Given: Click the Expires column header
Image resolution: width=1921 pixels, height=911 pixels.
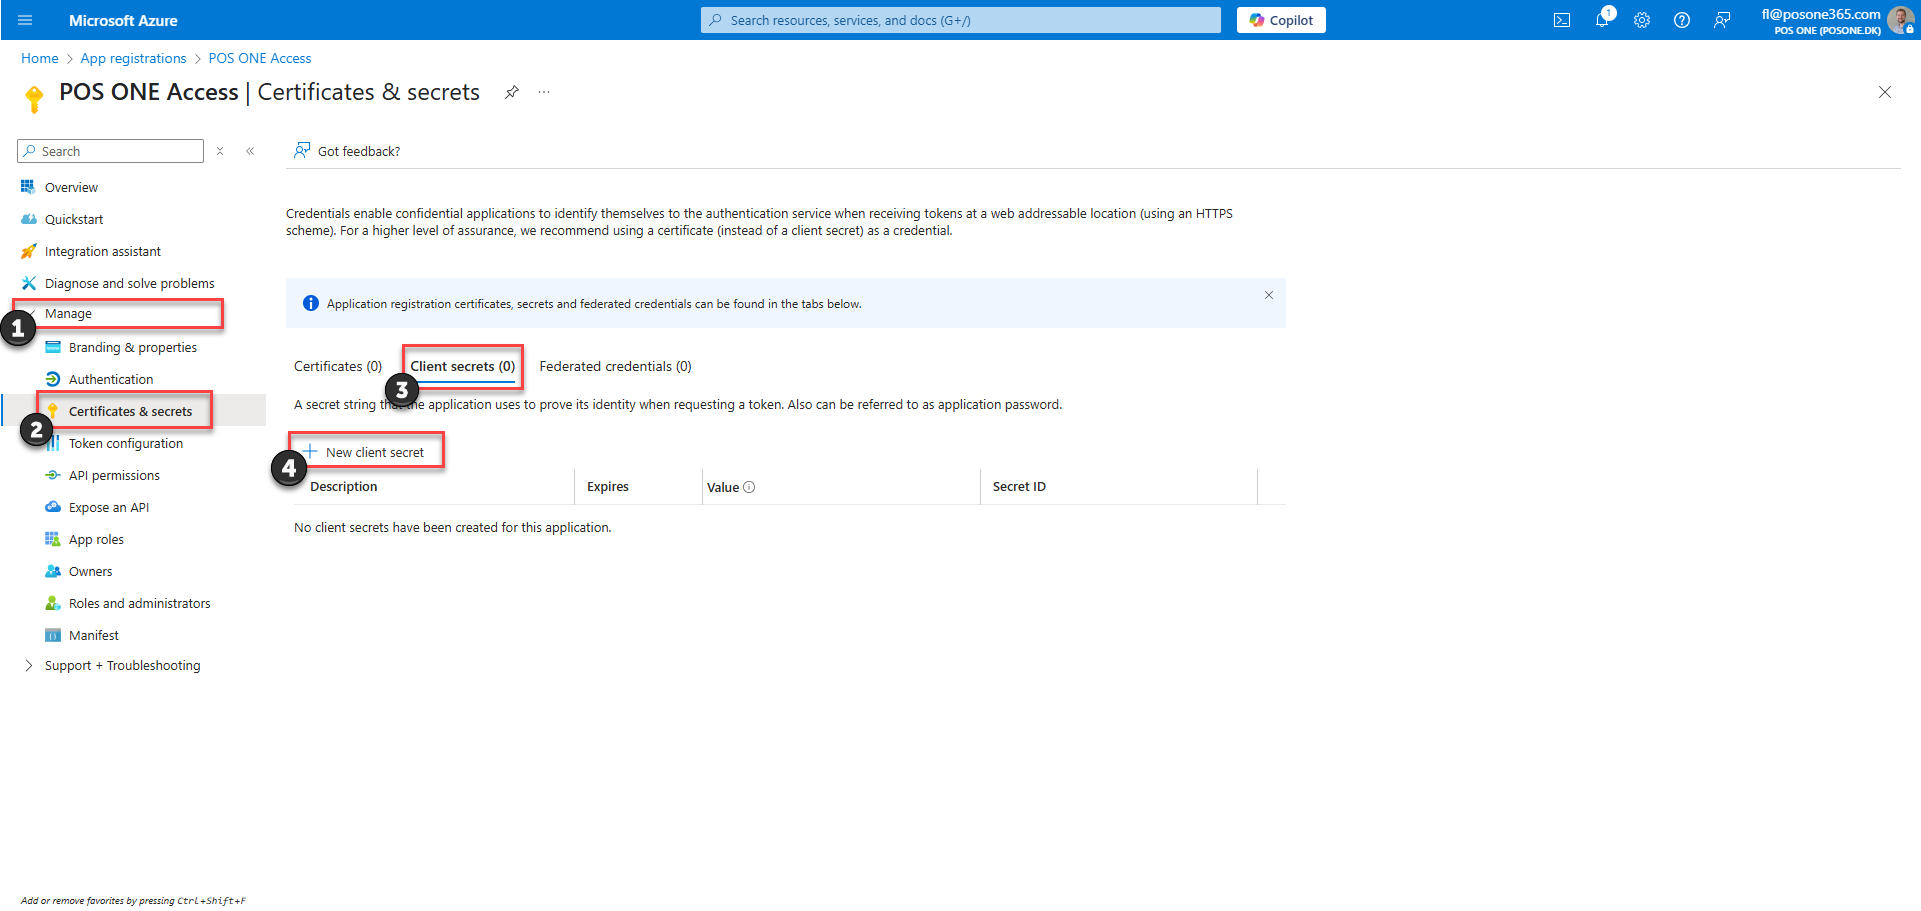Looking at the screenshot, I should click(608, 487).
